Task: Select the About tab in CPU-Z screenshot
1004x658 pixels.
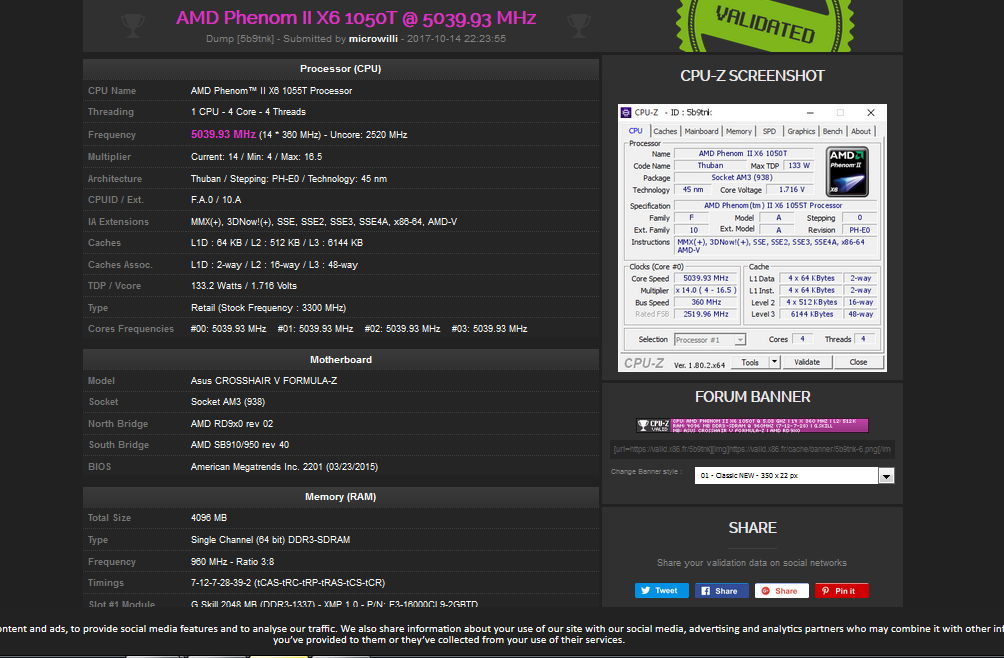Action: (861, 131)
